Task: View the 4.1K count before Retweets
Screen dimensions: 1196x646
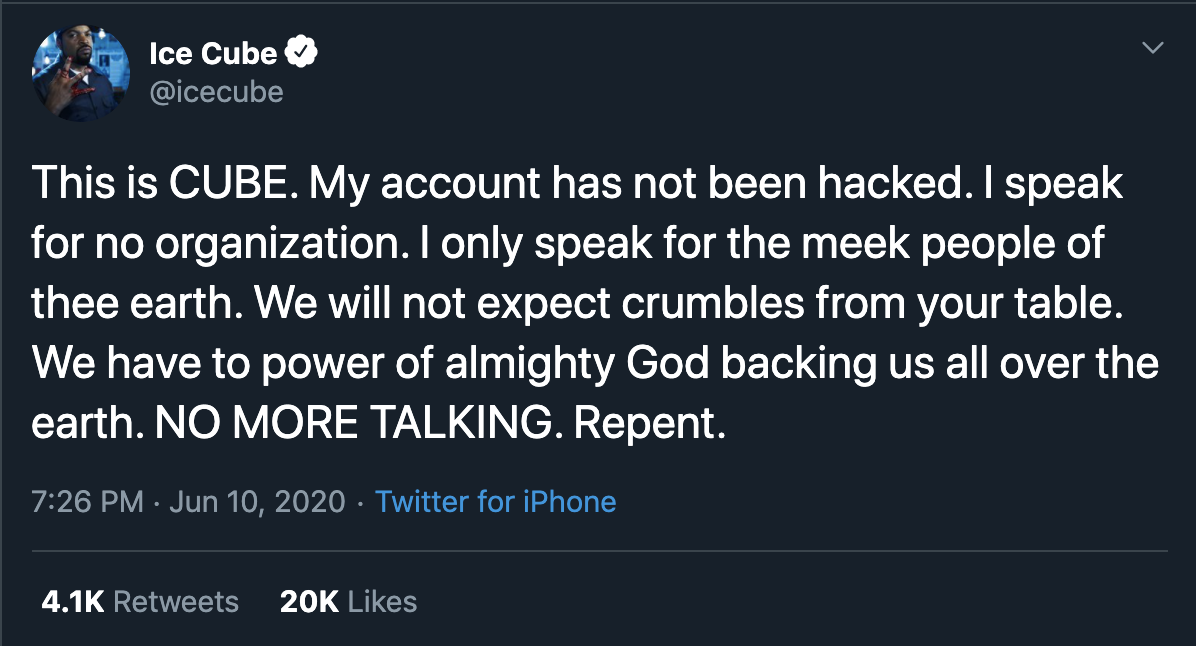Action: pos(72,601)
